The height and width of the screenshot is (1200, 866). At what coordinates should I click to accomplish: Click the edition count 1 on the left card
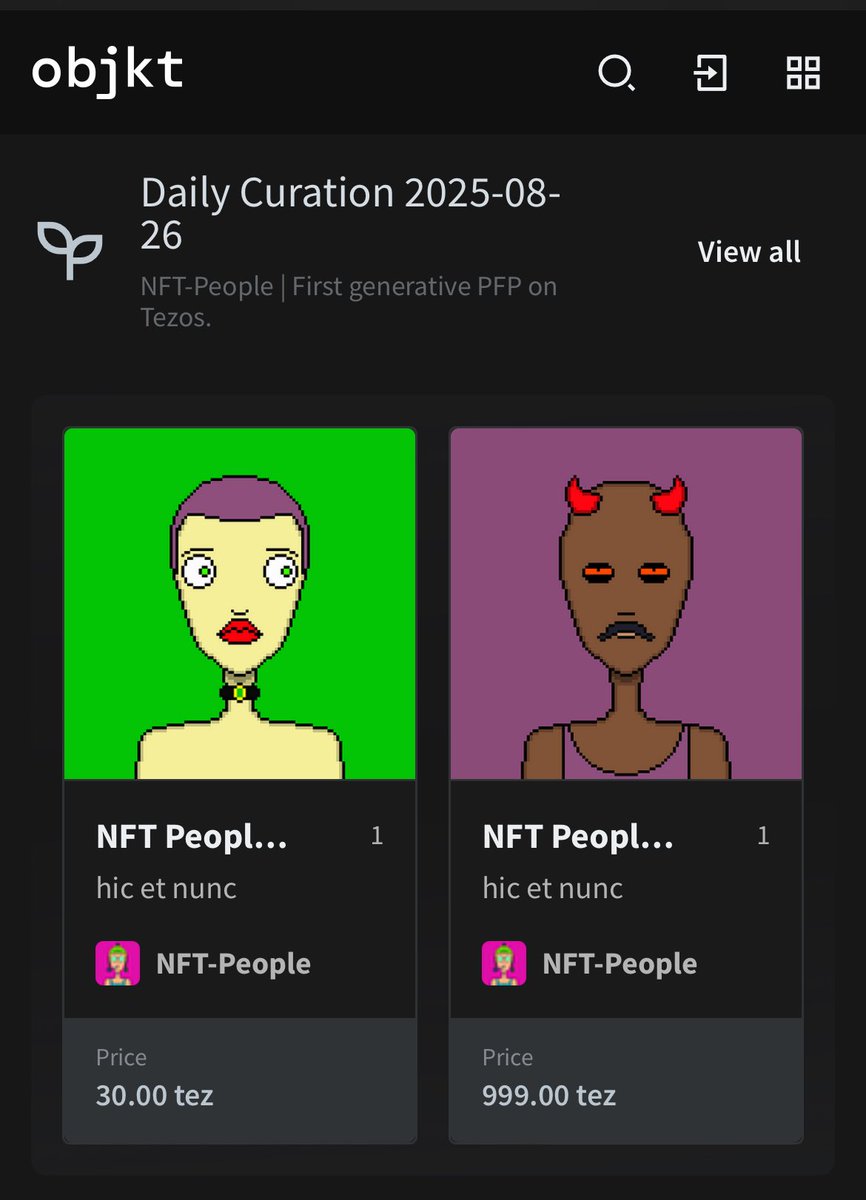pyautogui.click(x=377, y=835)
